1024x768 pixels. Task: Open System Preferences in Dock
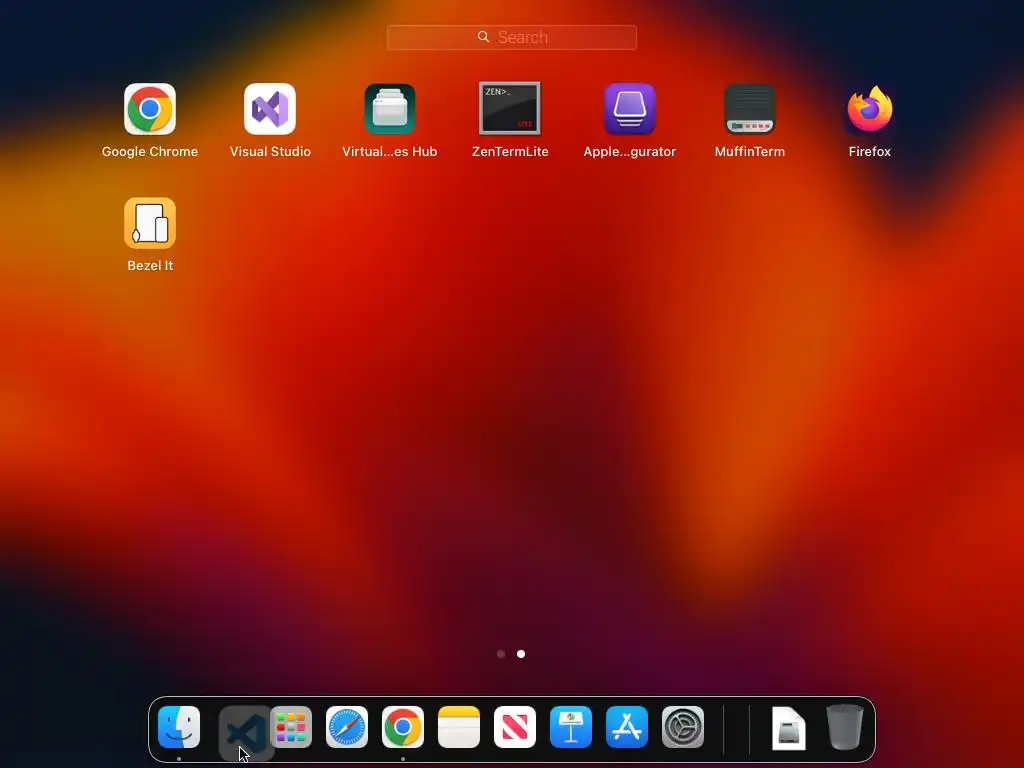pos(683,727)
